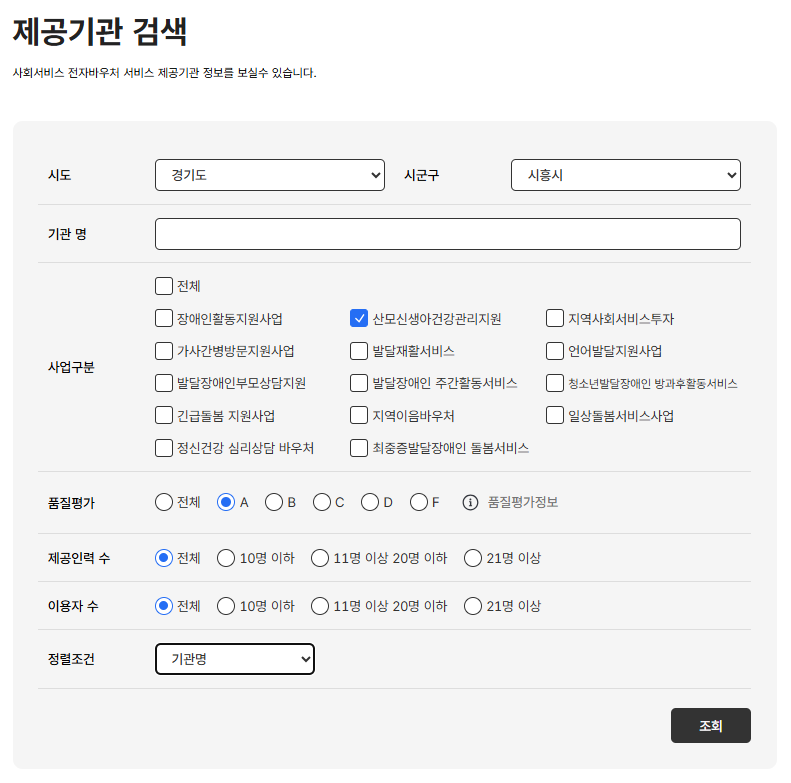The height and width of the screenshot is (783, 791).
Task: Uncheck the 산모신생아건강관리지원 checkbox
Action: (359, 318)
